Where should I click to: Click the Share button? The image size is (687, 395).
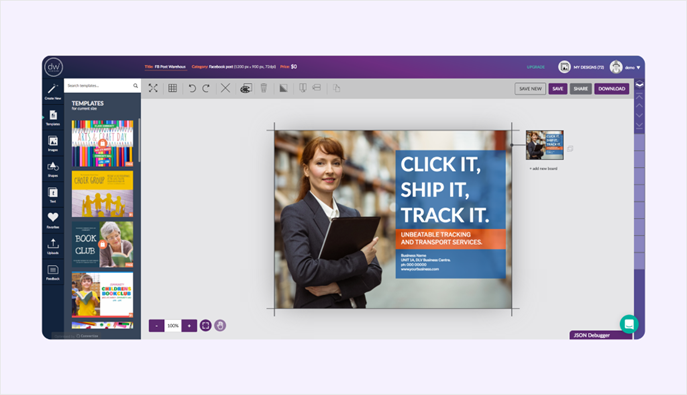tap(581, 89)
